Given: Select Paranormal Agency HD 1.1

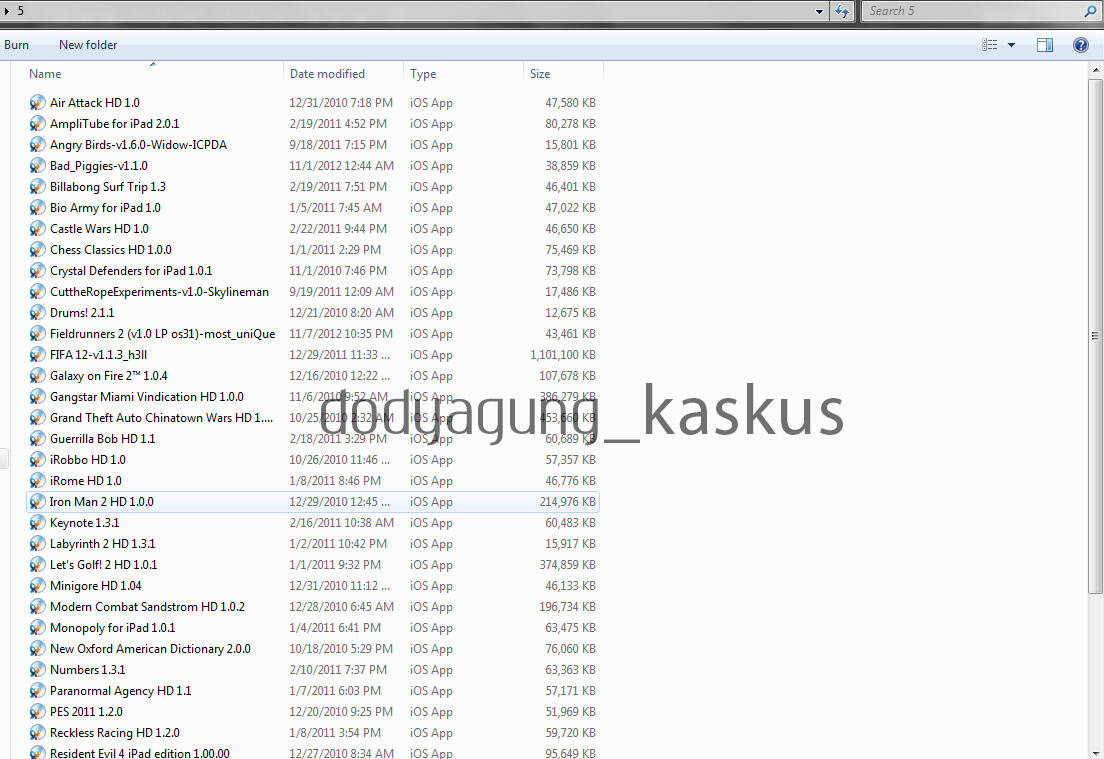Looking at the screenshot, I should click(x=120, y=691).
